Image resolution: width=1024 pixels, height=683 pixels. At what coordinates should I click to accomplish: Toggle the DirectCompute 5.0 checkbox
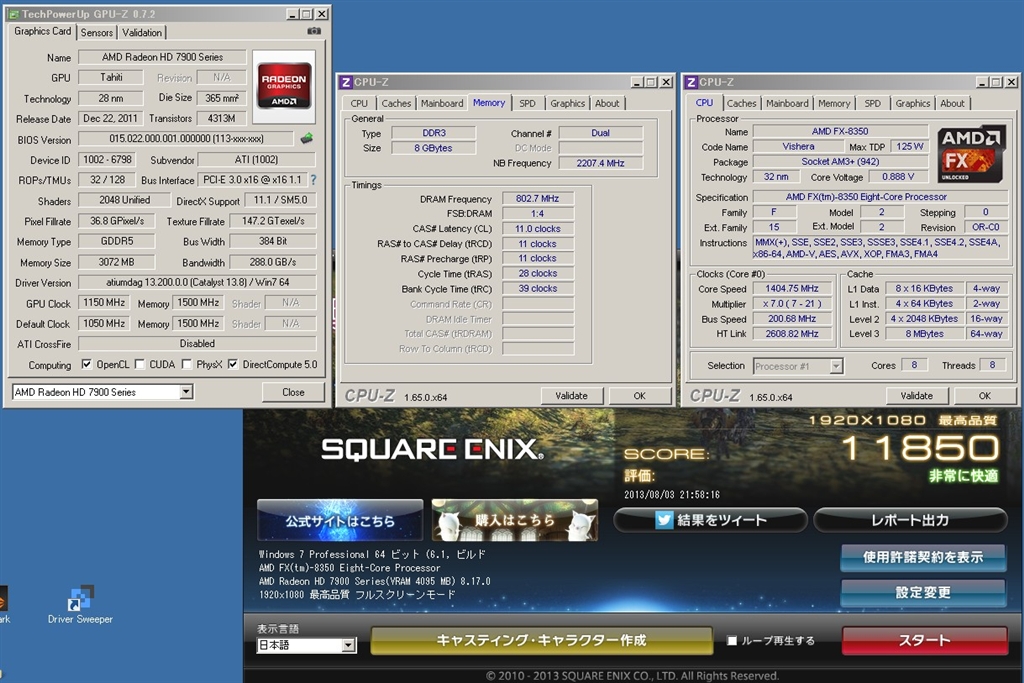pyautogui.click(x=232, y=364)
